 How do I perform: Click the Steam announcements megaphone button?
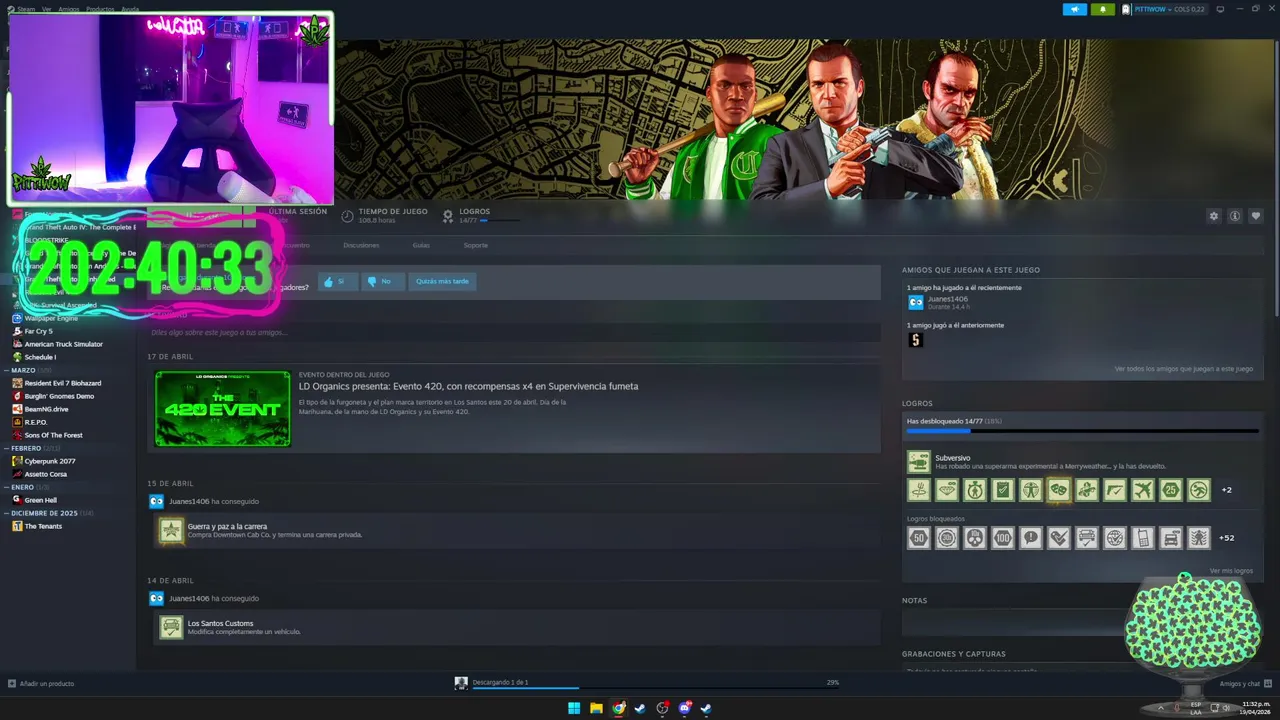tap(1075, 9)
